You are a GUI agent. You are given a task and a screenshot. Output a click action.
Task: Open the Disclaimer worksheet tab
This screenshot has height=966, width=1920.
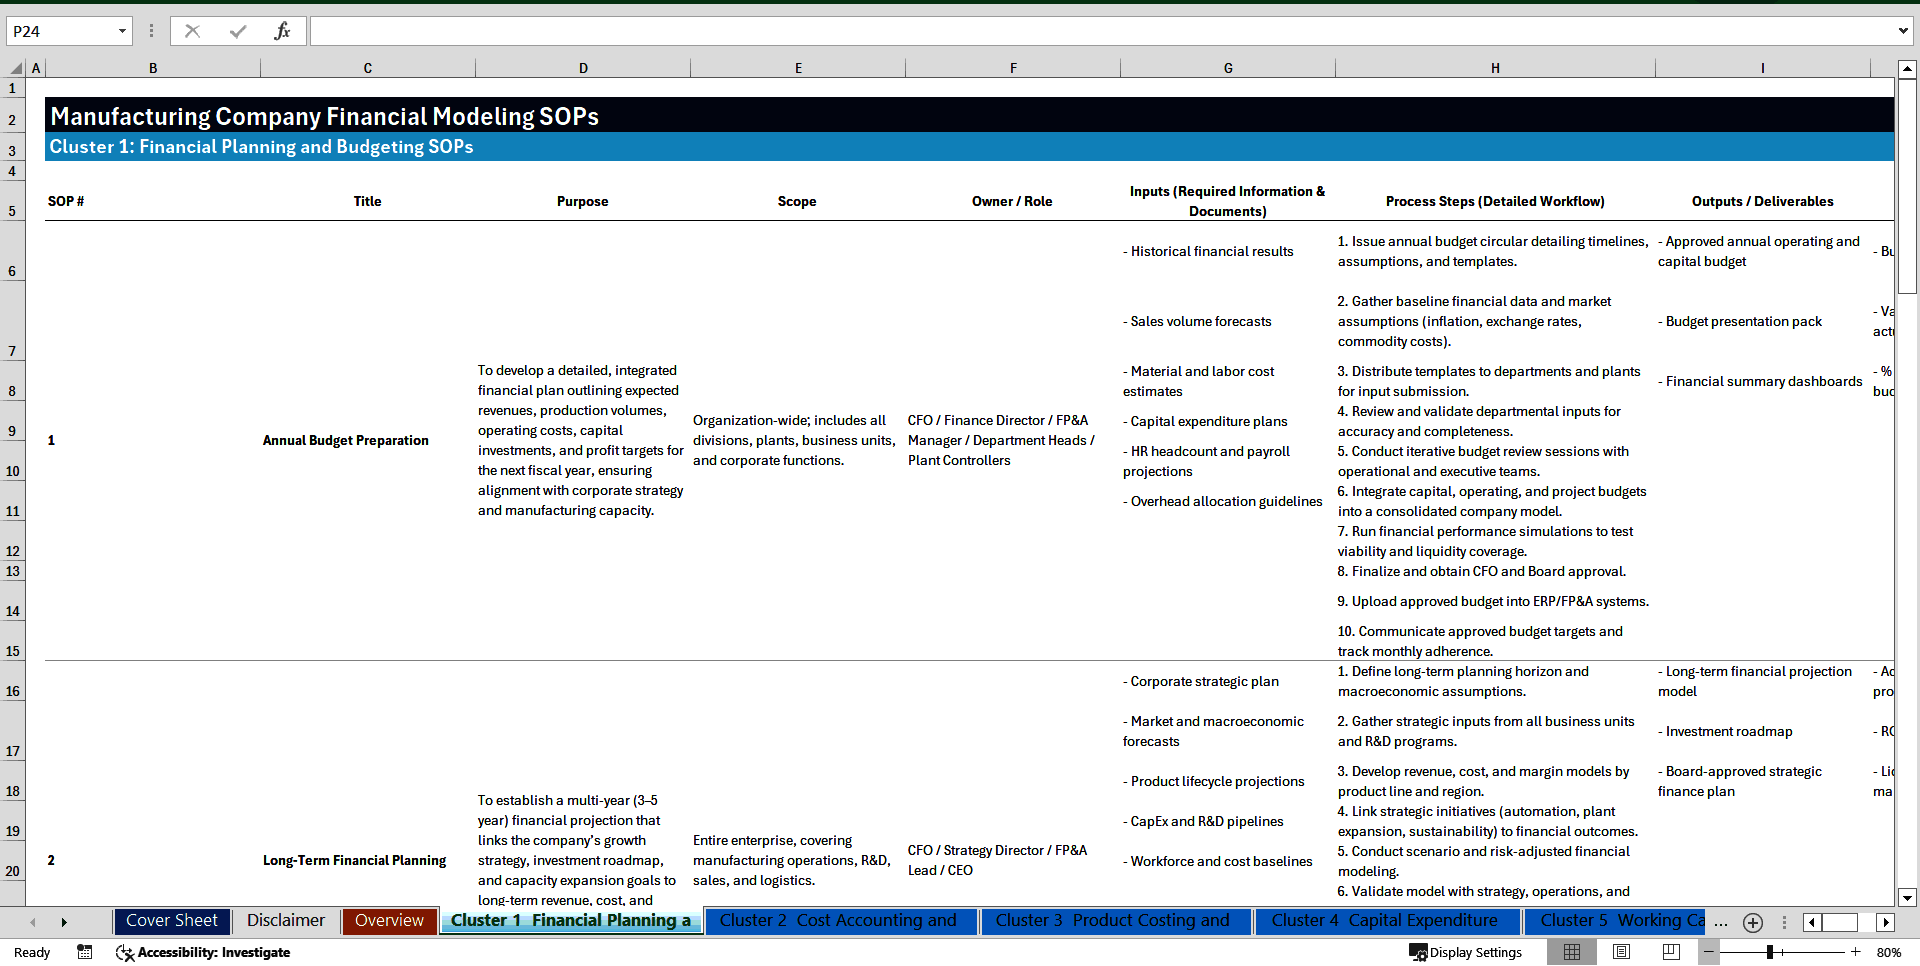[285, 920]
